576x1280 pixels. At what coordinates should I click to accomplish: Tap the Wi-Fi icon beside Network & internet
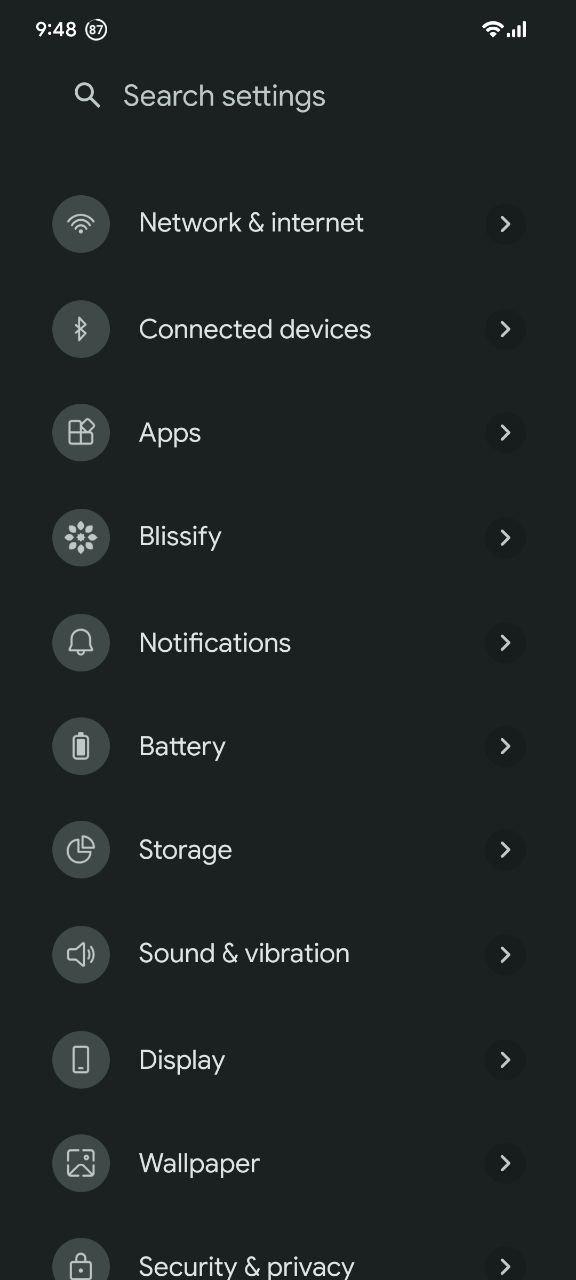[x=81, y=224]
